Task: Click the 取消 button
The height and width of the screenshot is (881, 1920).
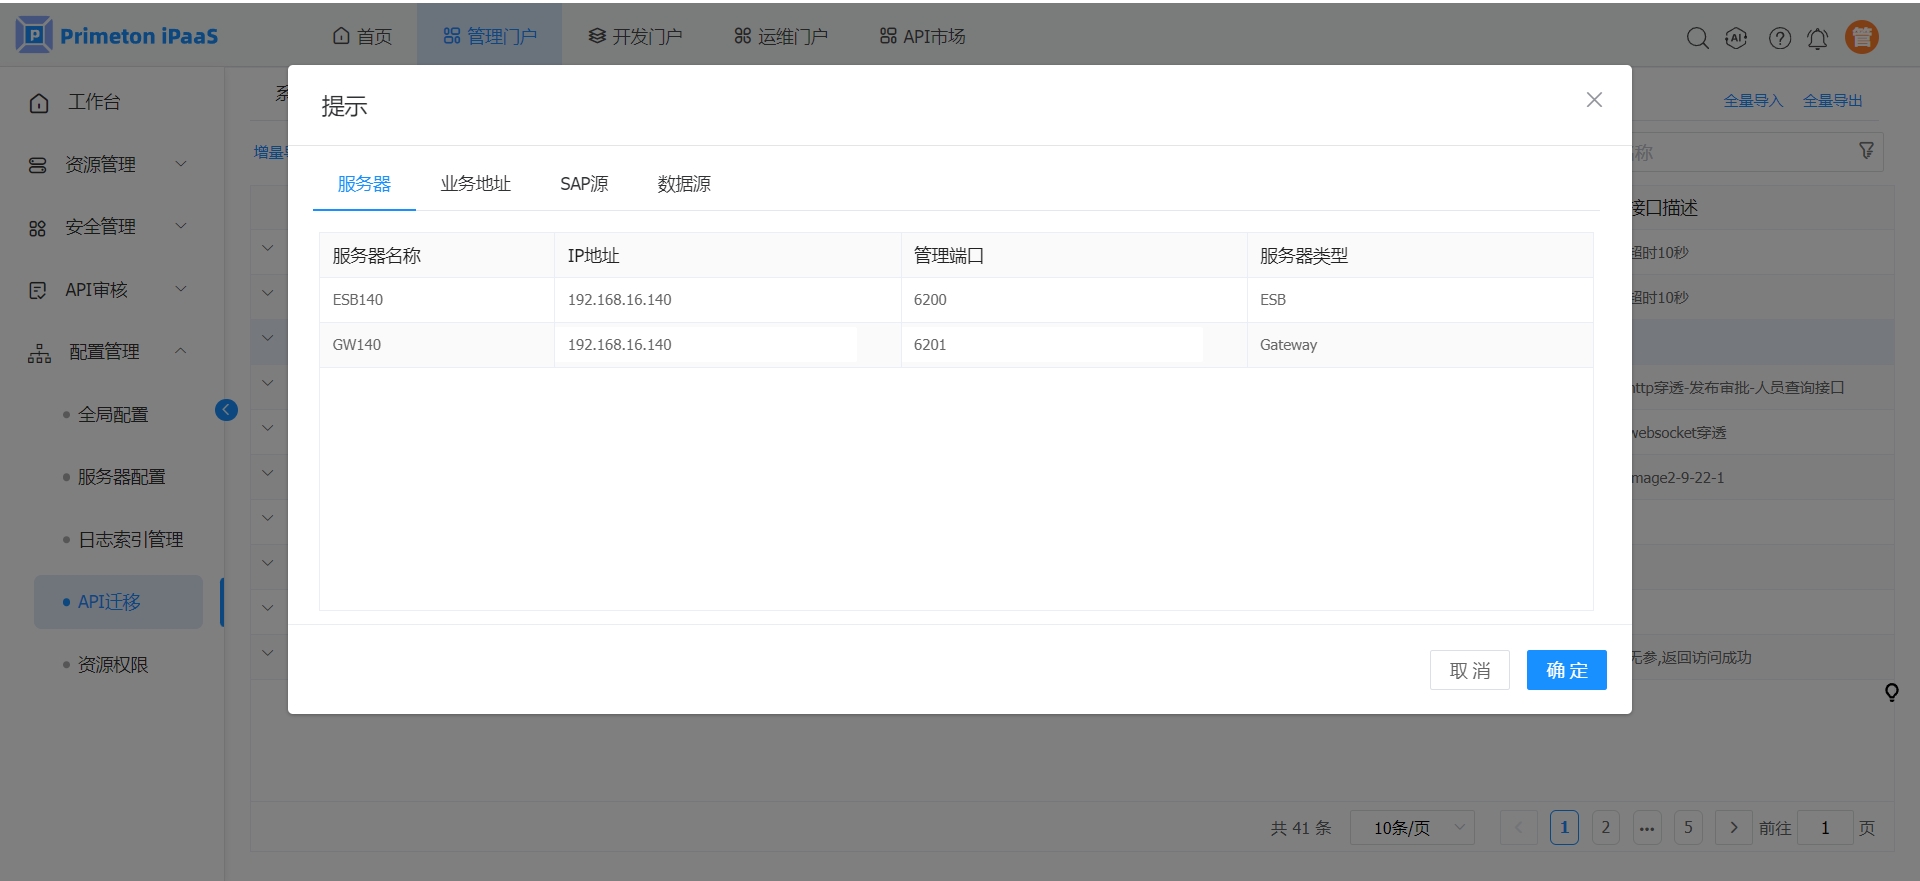Action: 1469,670
